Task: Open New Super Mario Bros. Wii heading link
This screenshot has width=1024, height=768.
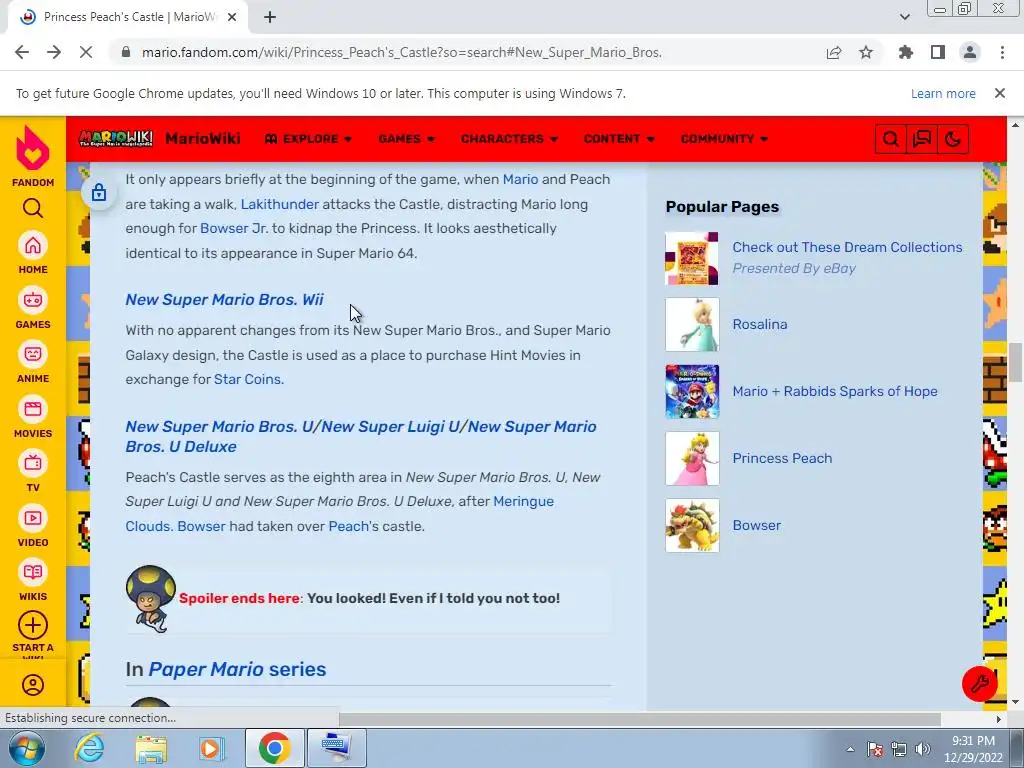Action: coord(224,300)
